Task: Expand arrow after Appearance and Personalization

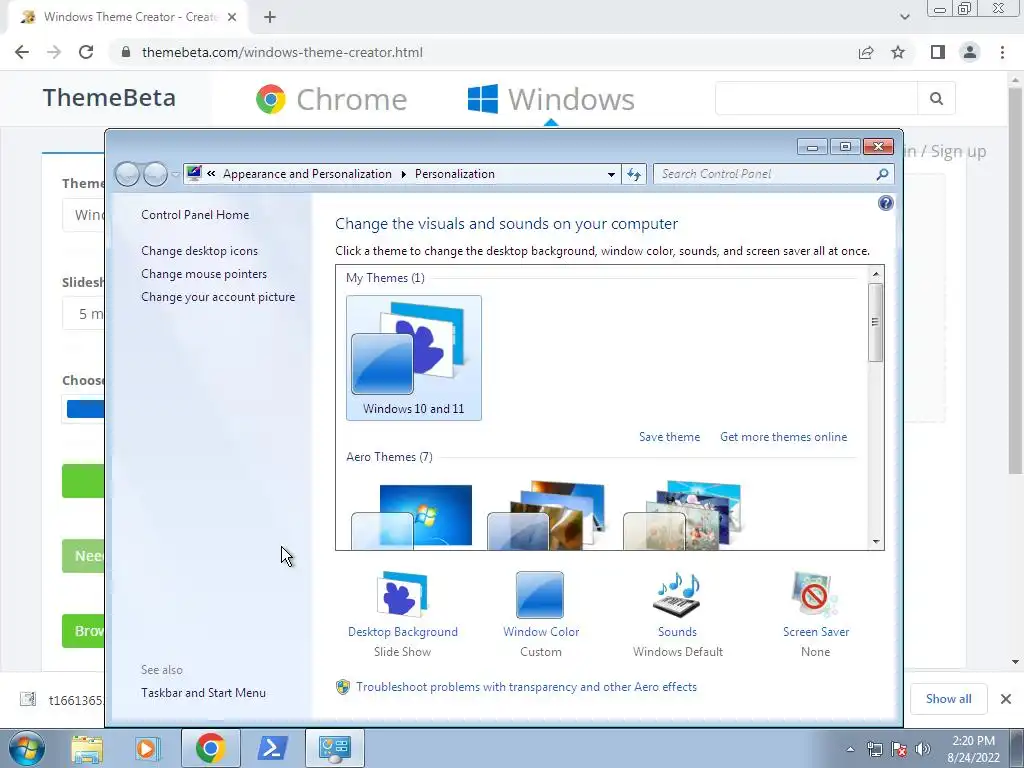Action: tap(403, 174)
